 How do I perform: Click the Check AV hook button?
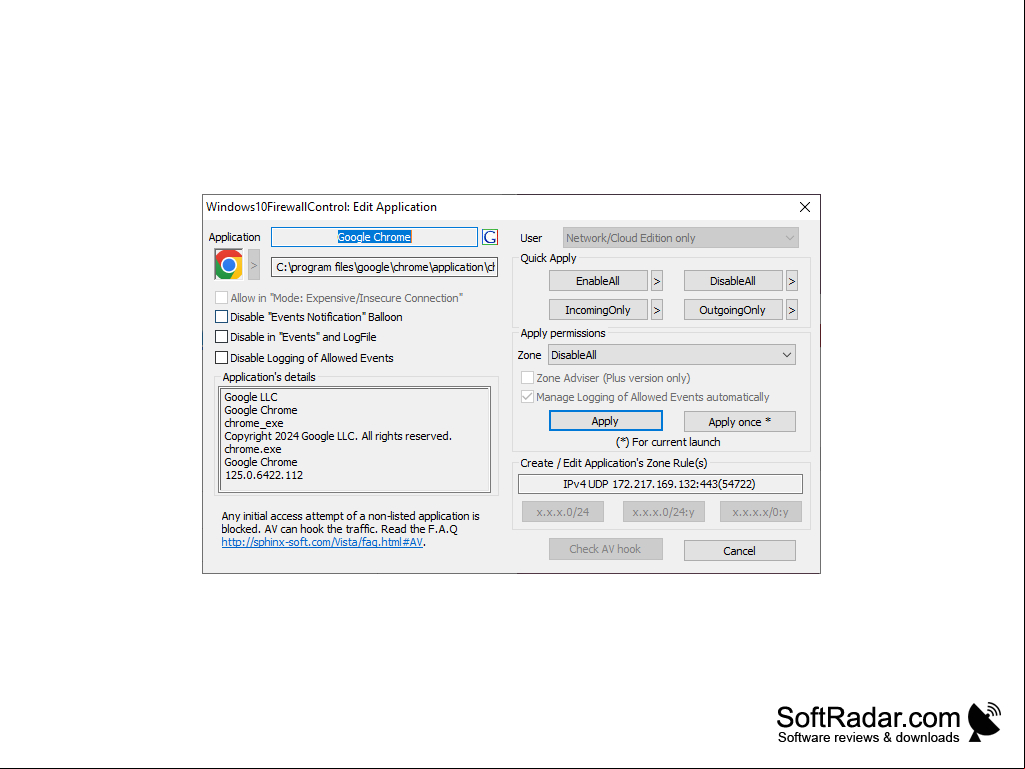[605, 549]
